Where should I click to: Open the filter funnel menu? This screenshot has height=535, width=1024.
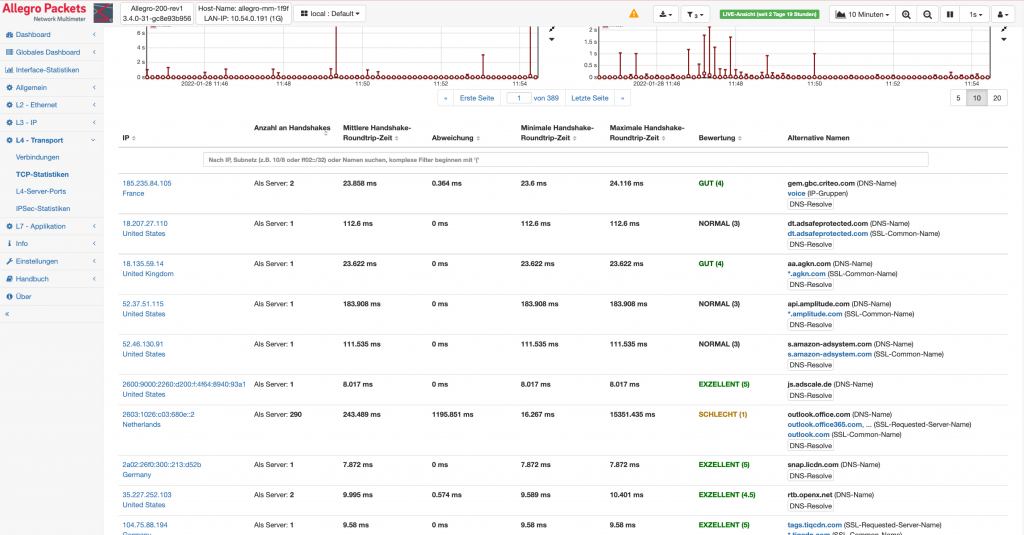click(x=695, y=14)
